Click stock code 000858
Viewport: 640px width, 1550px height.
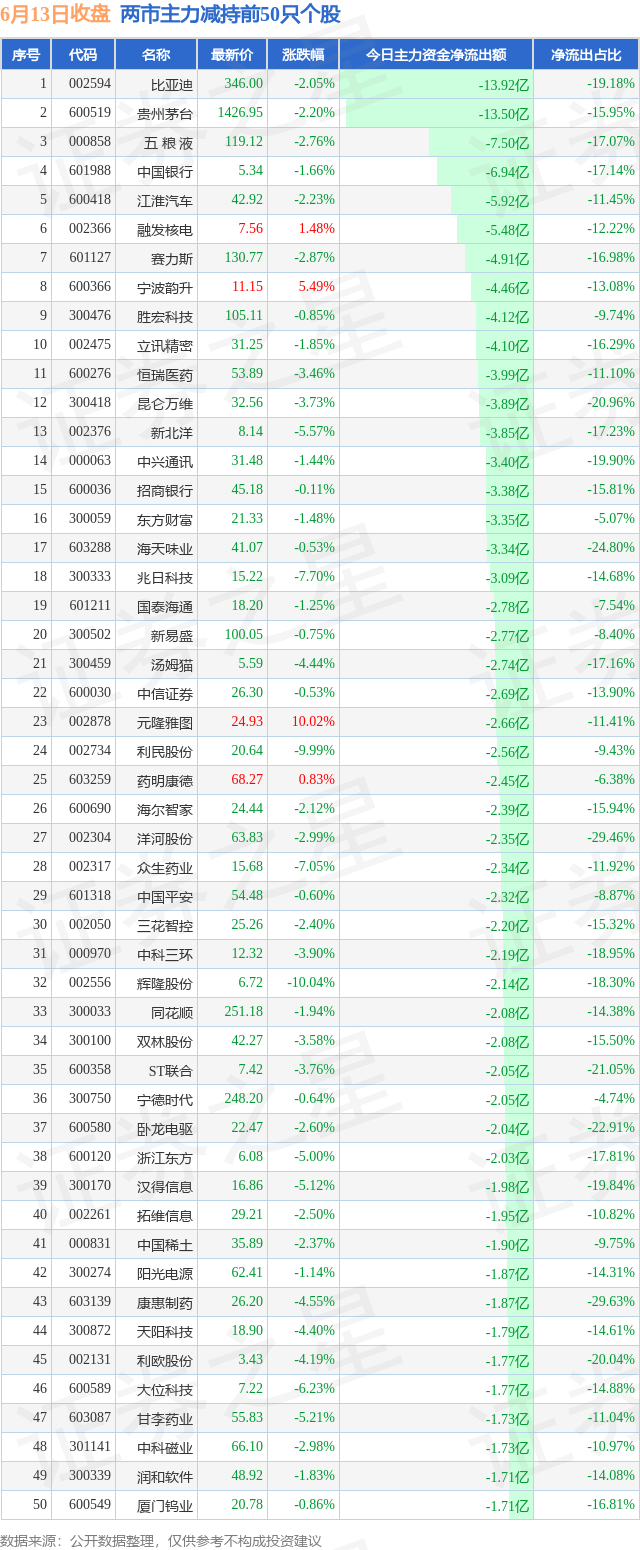pyautogui.click(x=90, y=142)
